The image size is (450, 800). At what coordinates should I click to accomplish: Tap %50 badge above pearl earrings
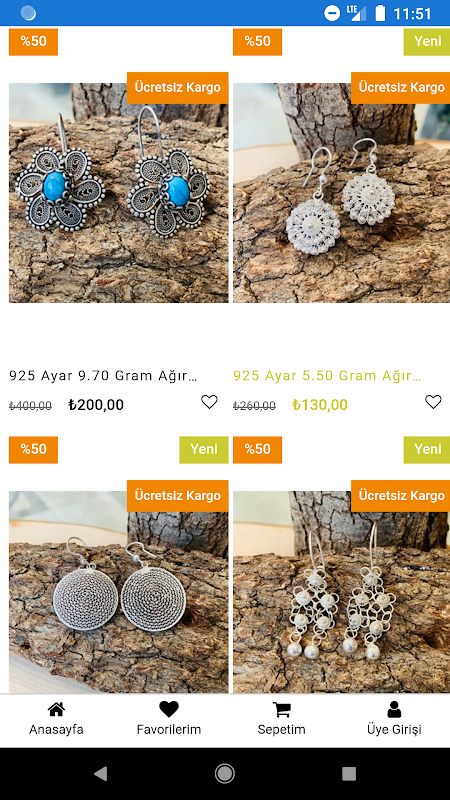tap(257, 449)
